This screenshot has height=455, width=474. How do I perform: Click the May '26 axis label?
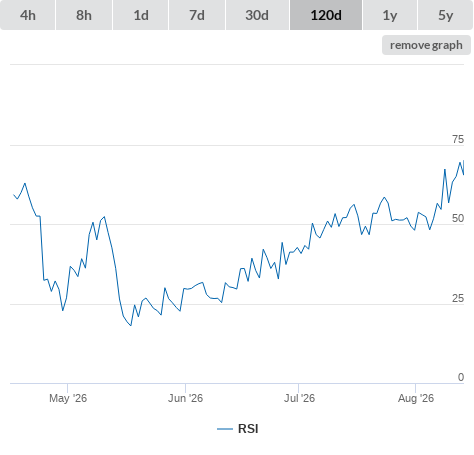[68, 398]
